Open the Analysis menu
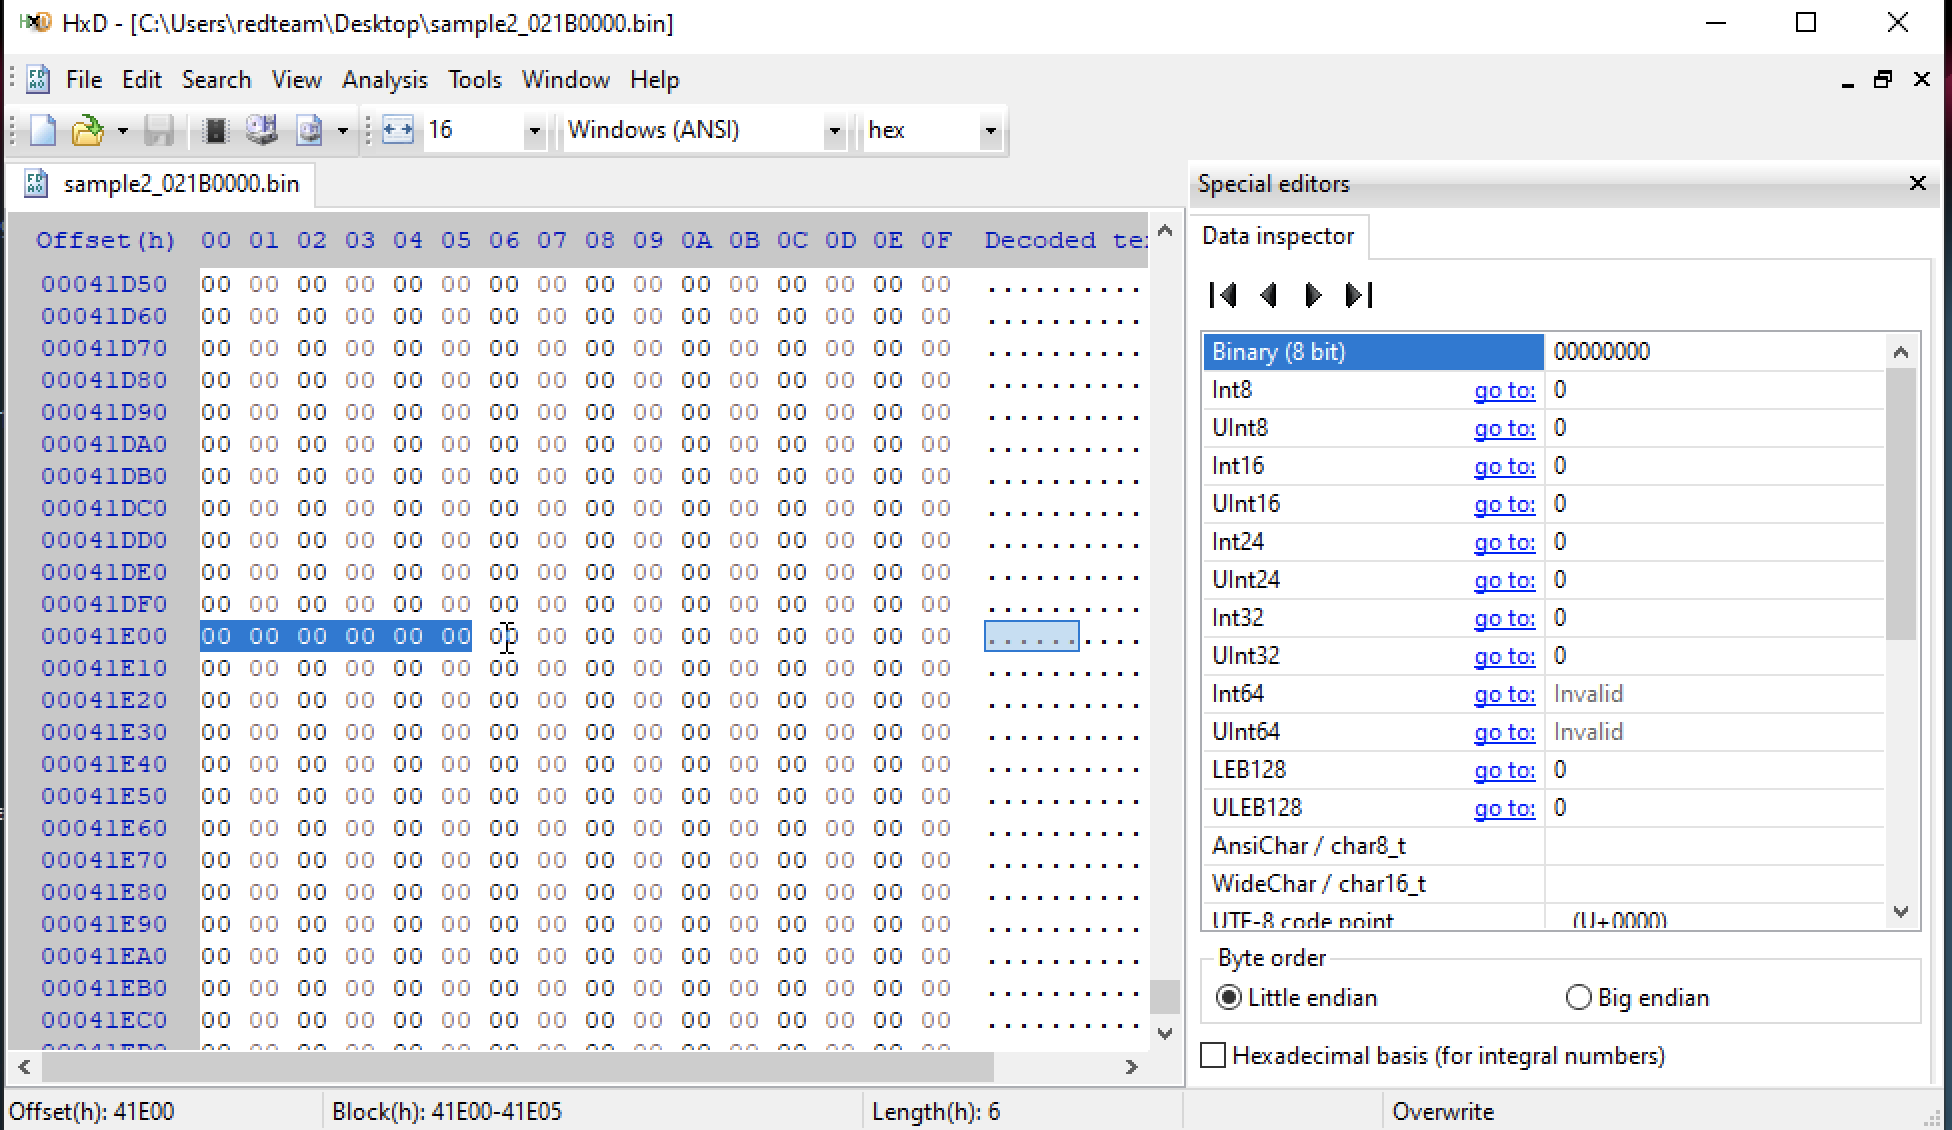This screenshot has width=1952, height=1130. point(385,80)
